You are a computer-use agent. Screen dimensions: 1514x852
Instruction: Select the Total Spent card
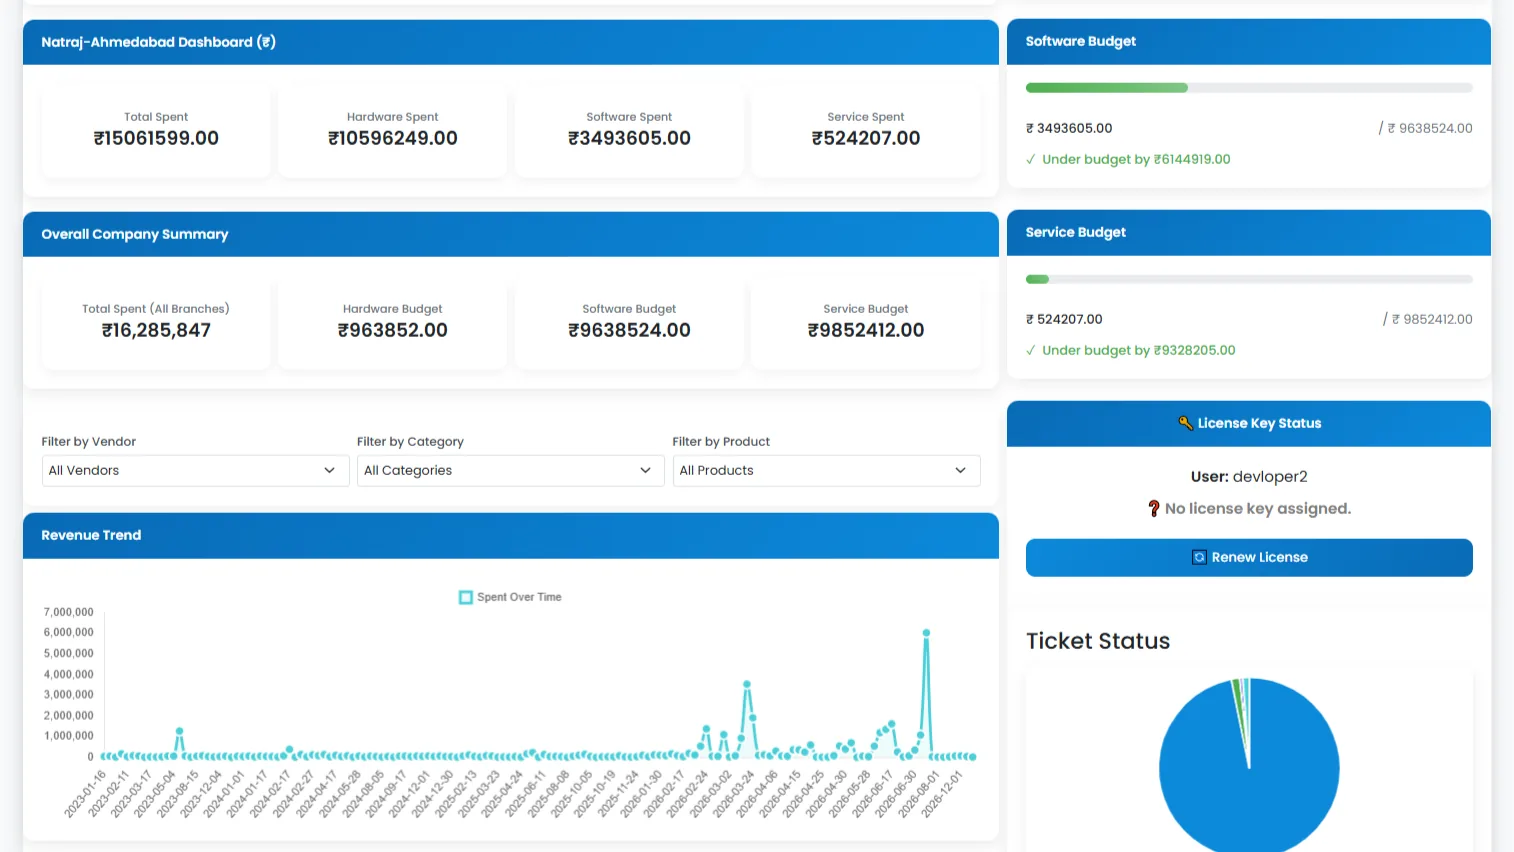[x=156, y=131]
